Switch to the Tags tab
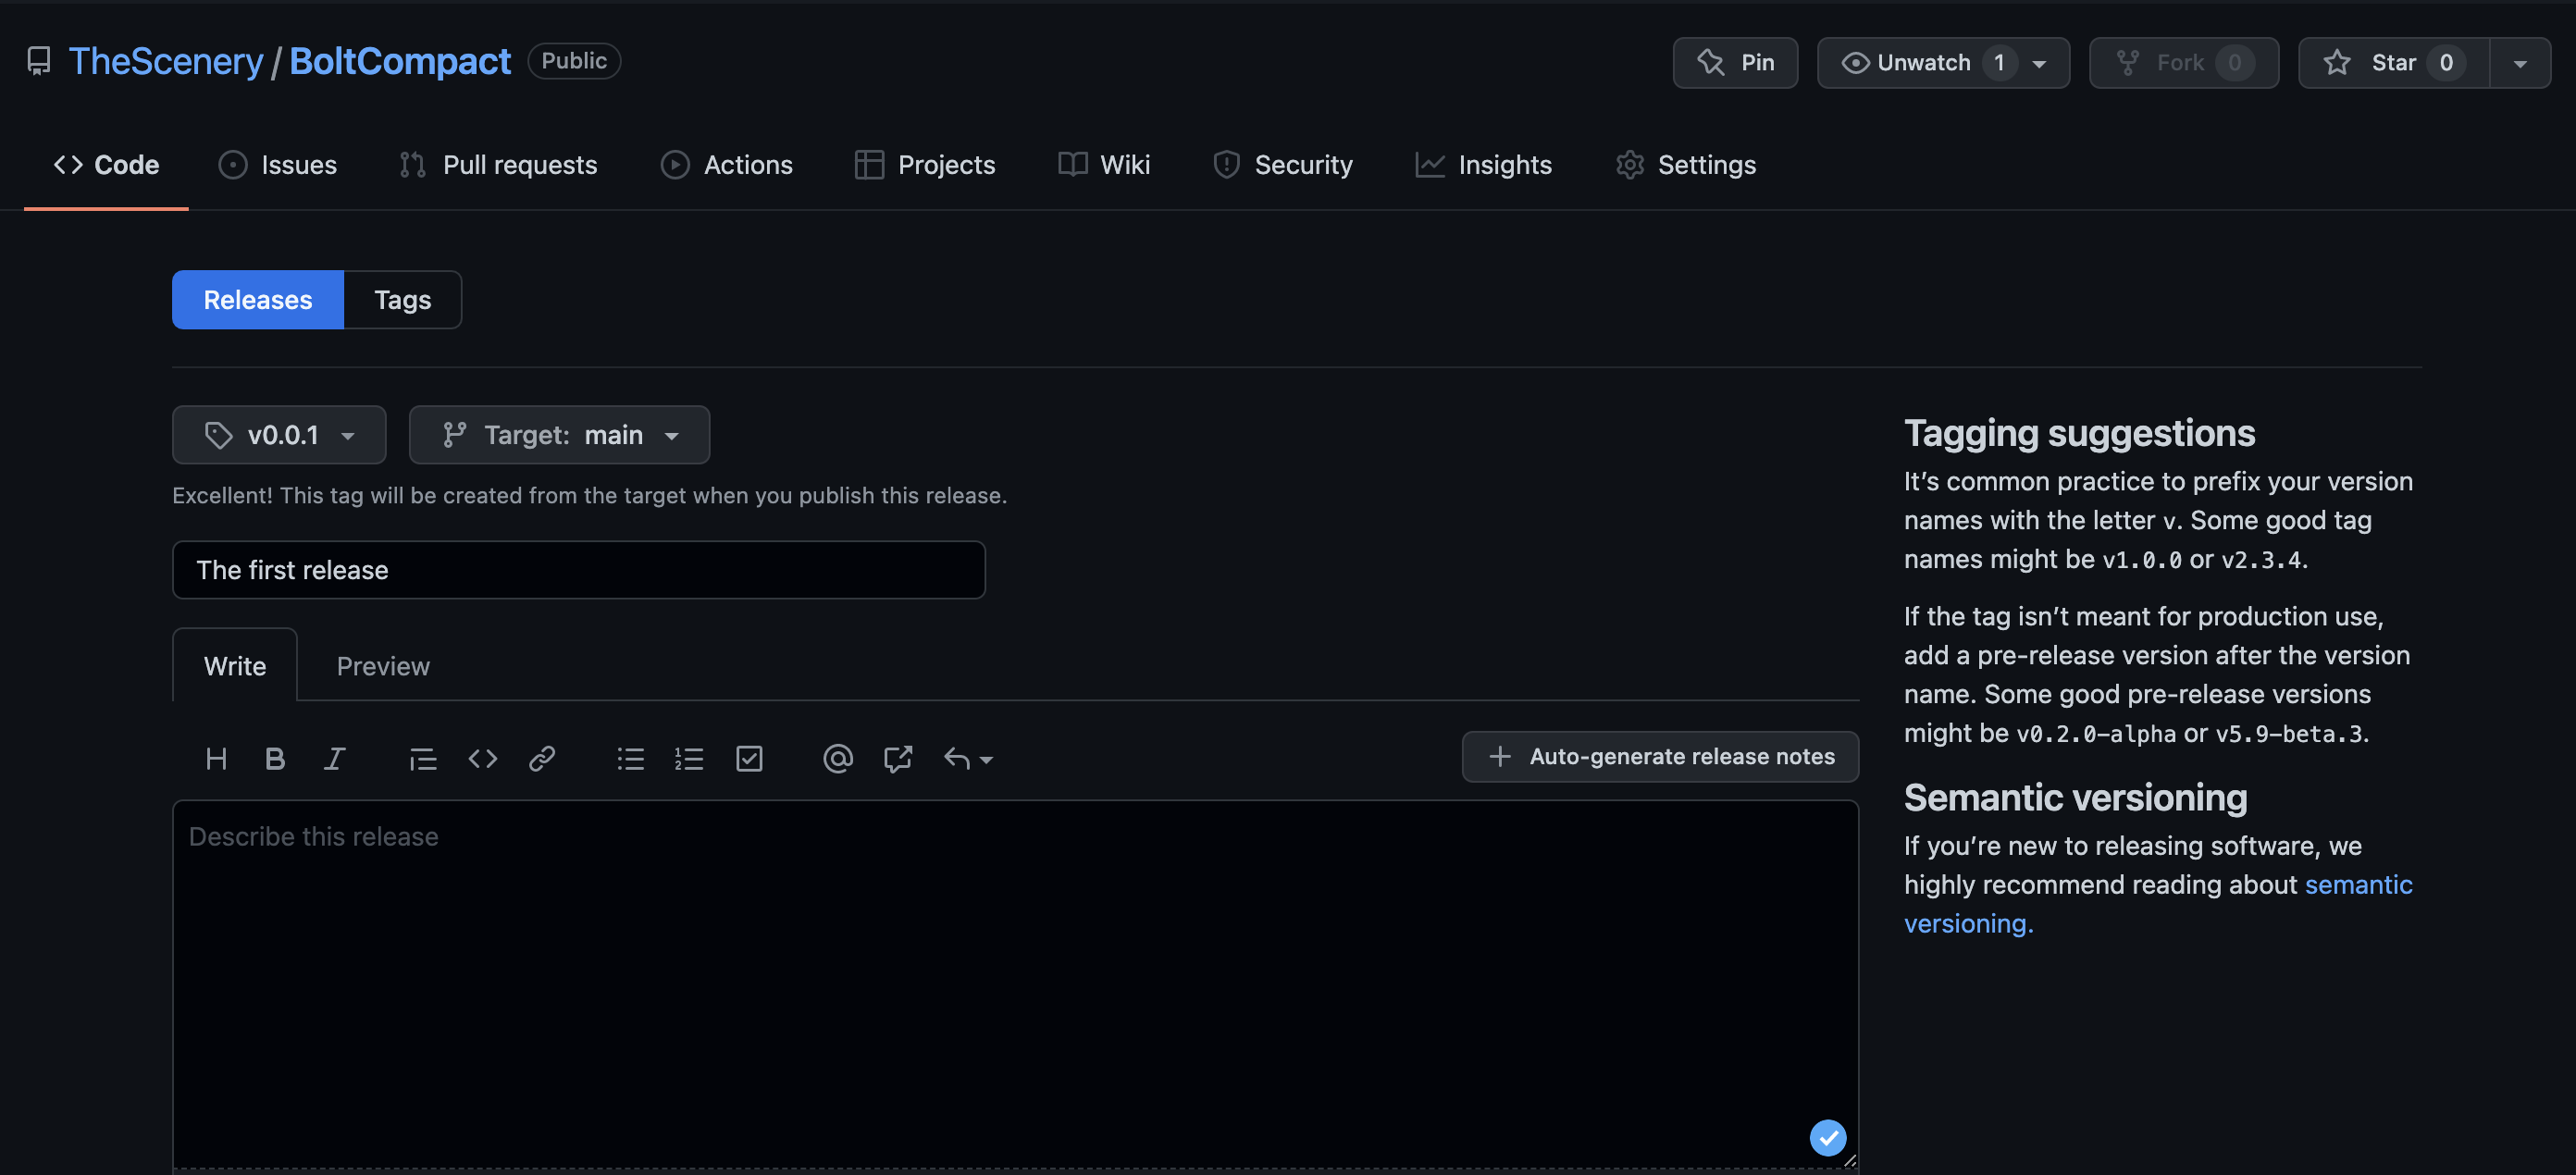 402,300
